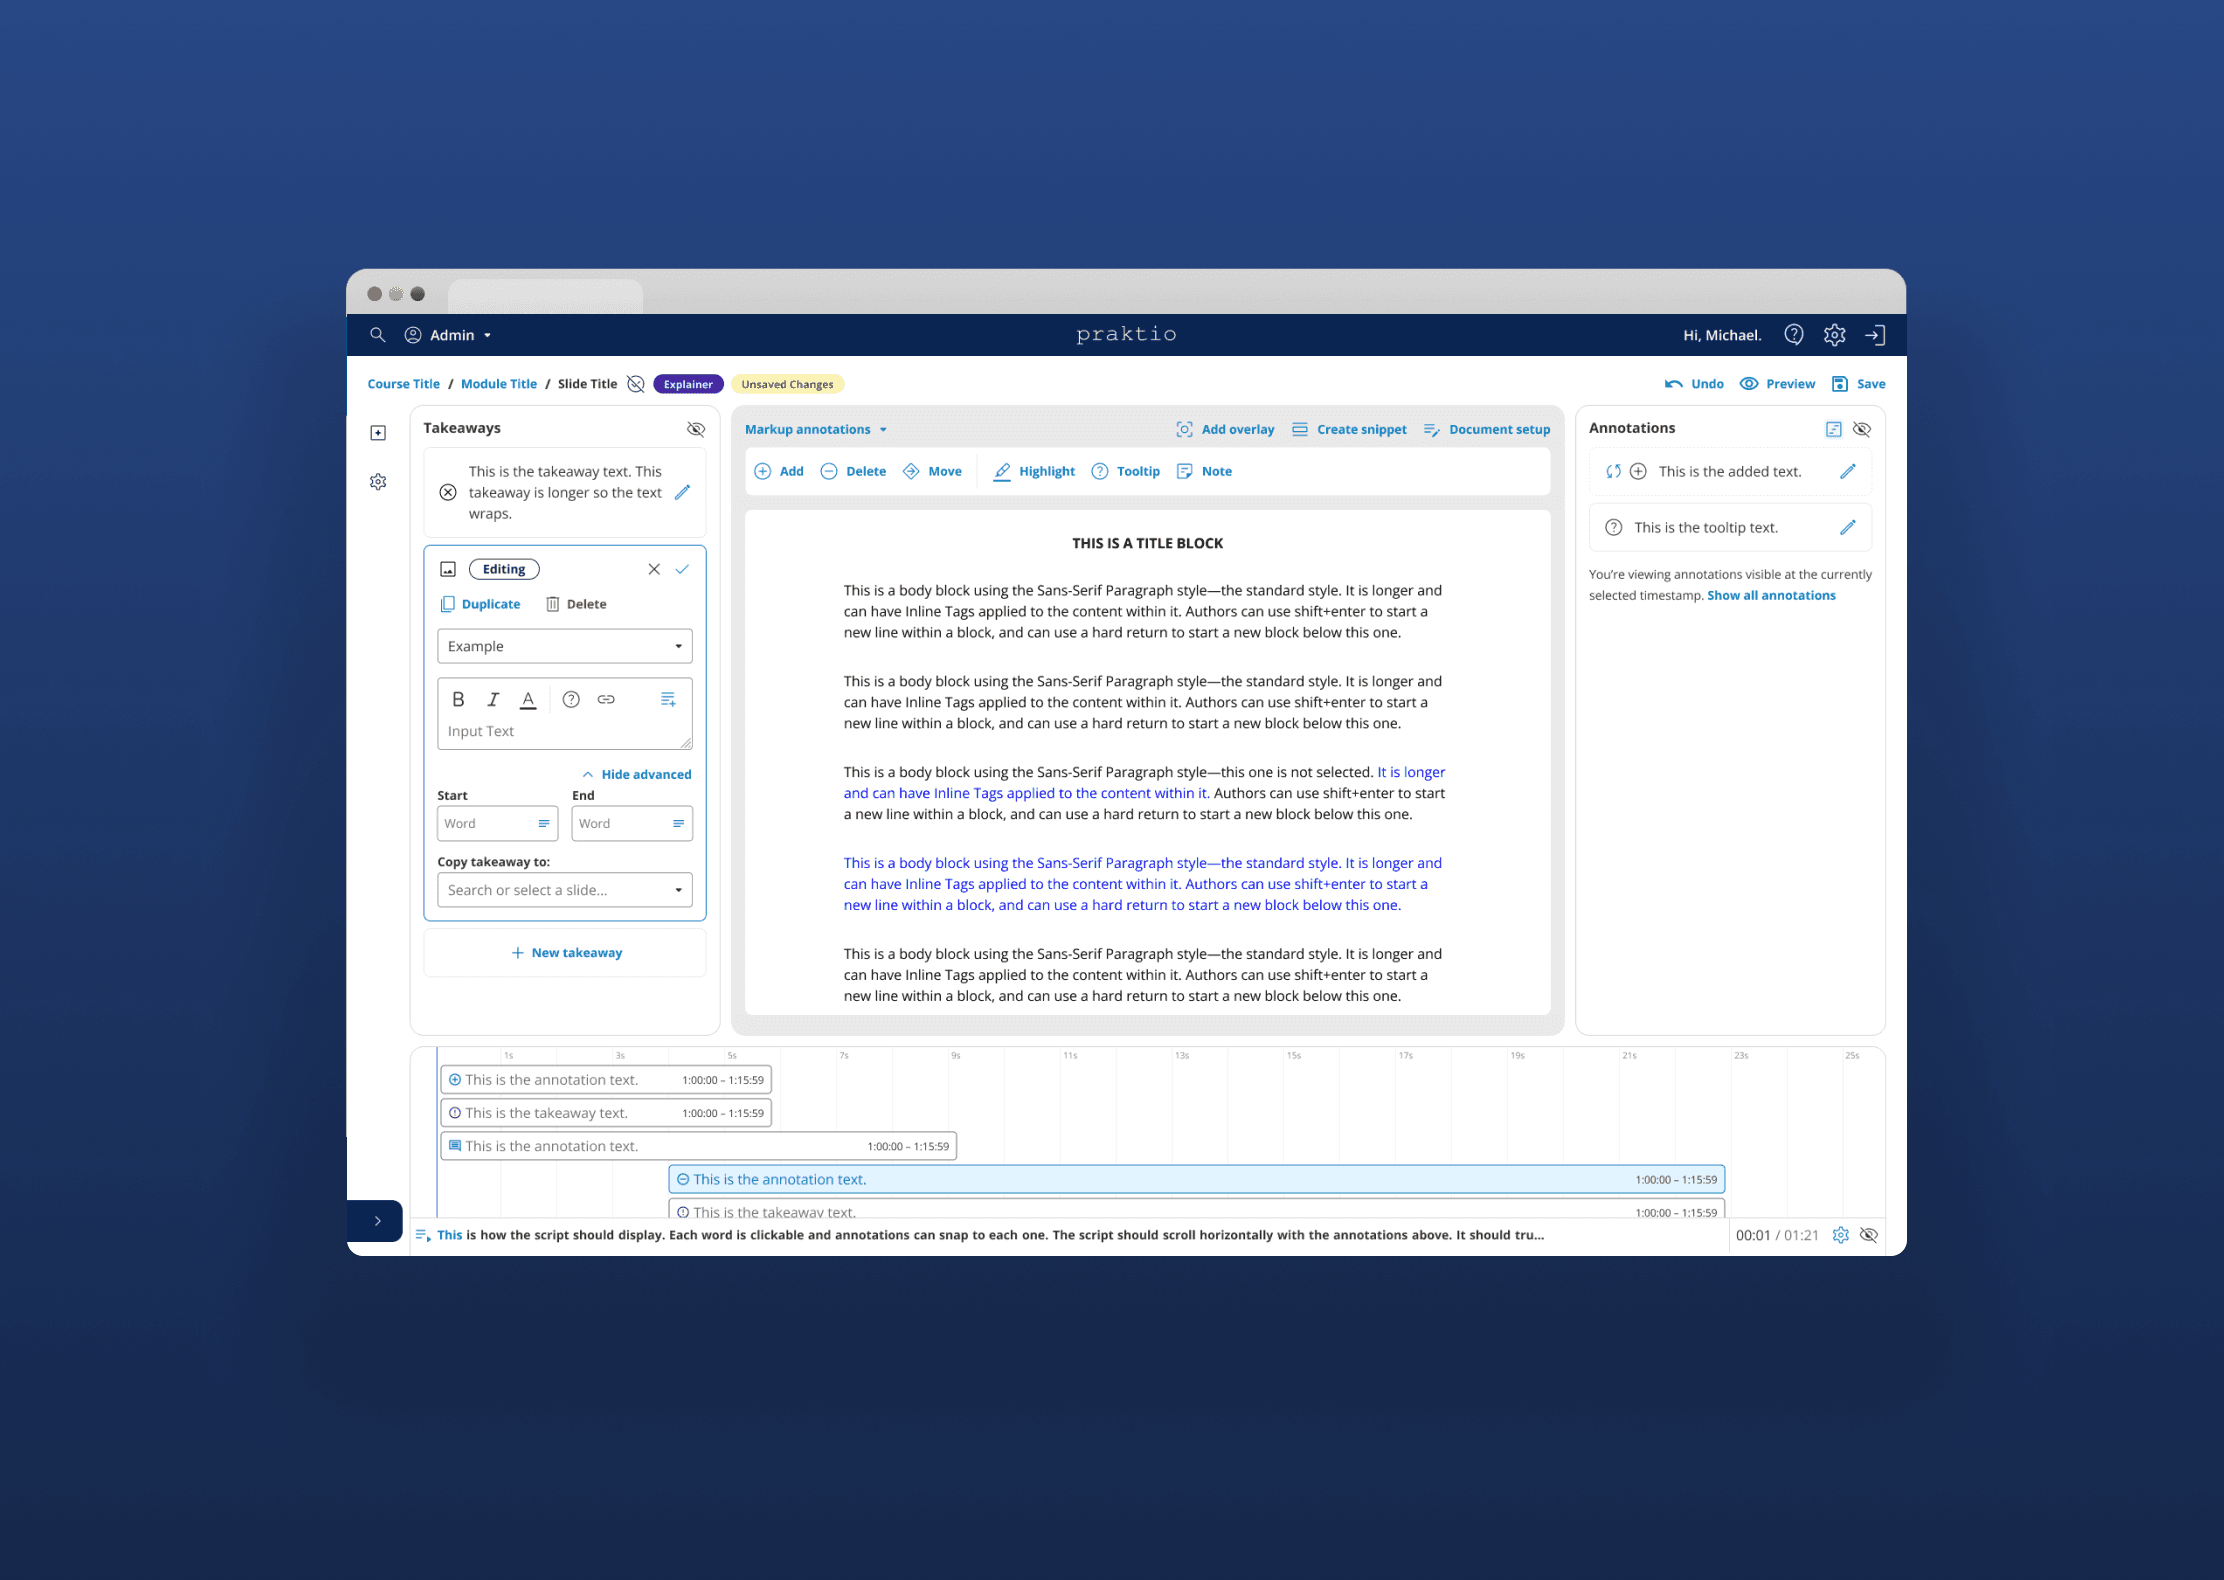
Task: Toggle Annotations panel visibility eye icon
Action: 1861,429
